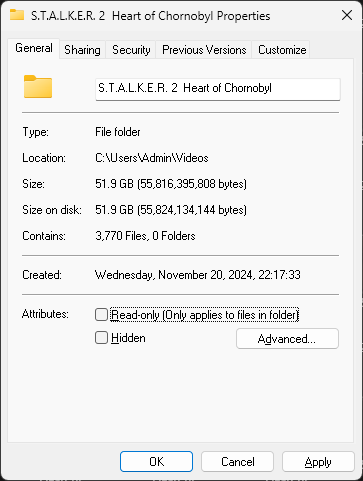
Task: Open Advanced attributes dialog
Action: click(x=287, y=339)
